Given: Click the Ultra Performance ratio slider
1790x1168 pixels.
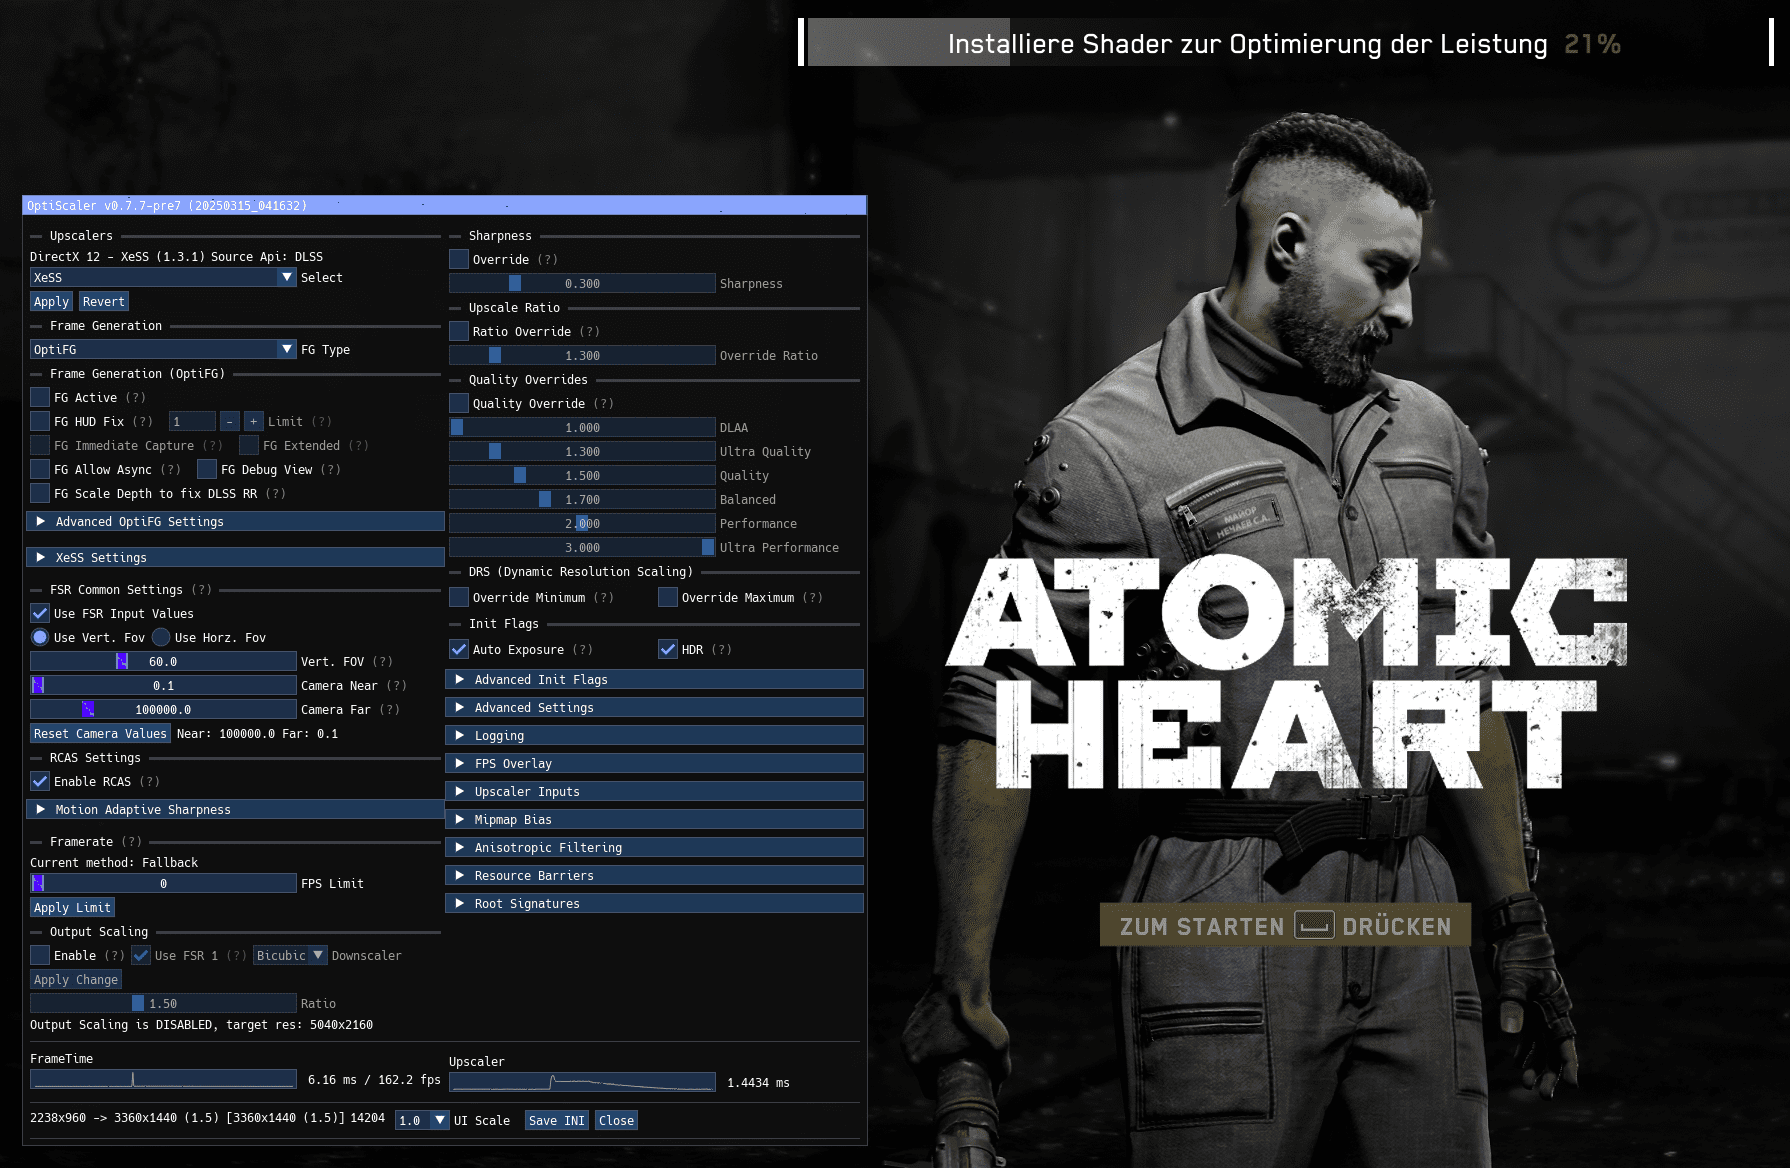Looking at the screenshot, I should click(x=582, y=548).
